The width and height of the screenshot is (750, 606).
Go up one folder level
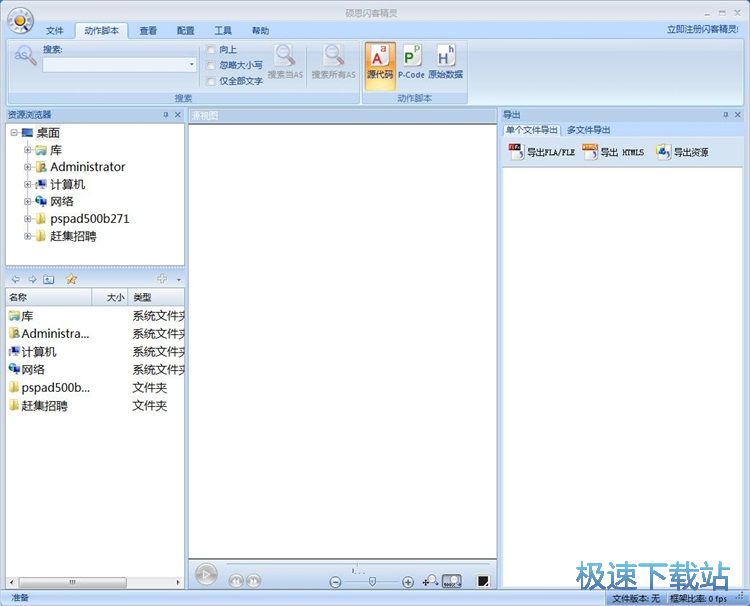pyautogui.click(x=49, y=279)
